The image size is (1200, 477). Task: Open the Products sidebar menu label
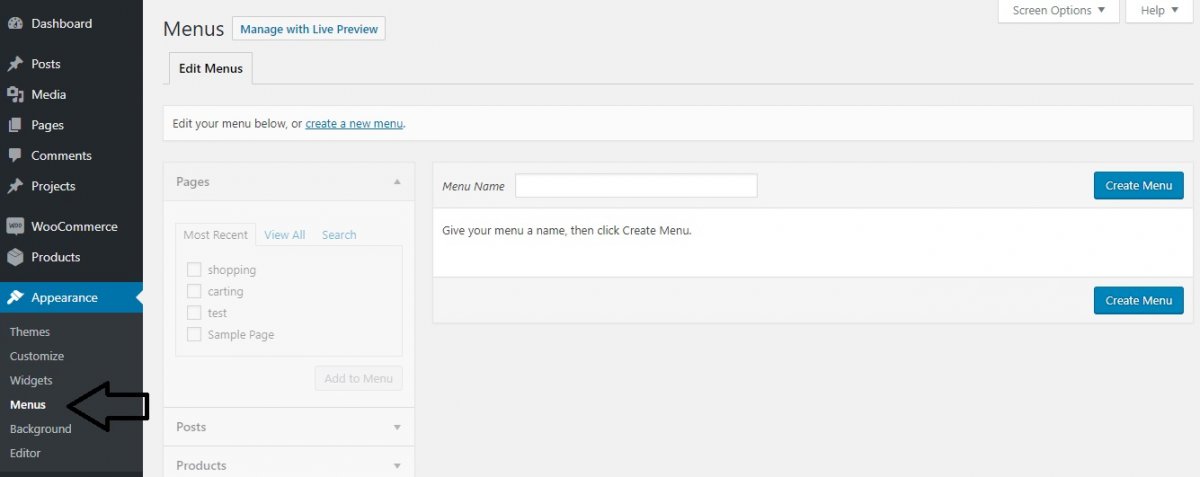pyautogui.click(x=56, y=257)
